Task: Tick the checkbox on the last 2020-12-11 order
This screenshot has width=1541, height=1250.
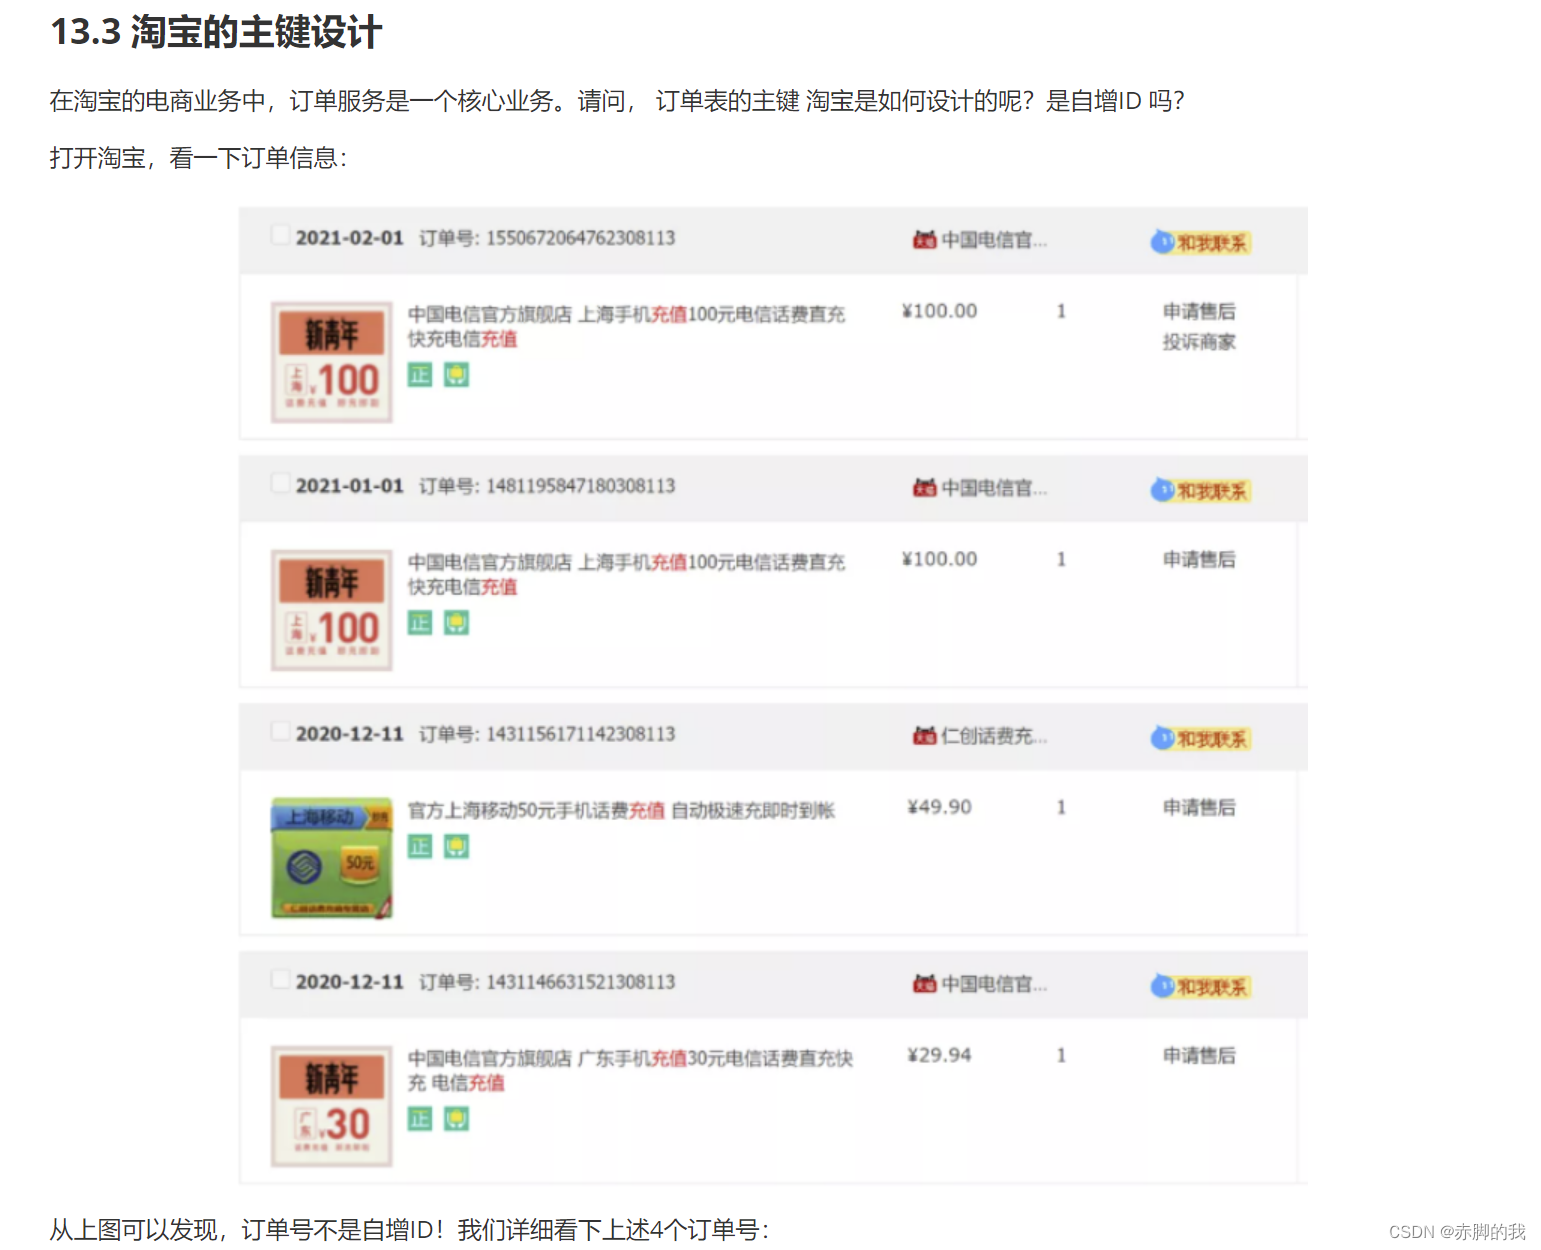Action: tap(280, 979)
